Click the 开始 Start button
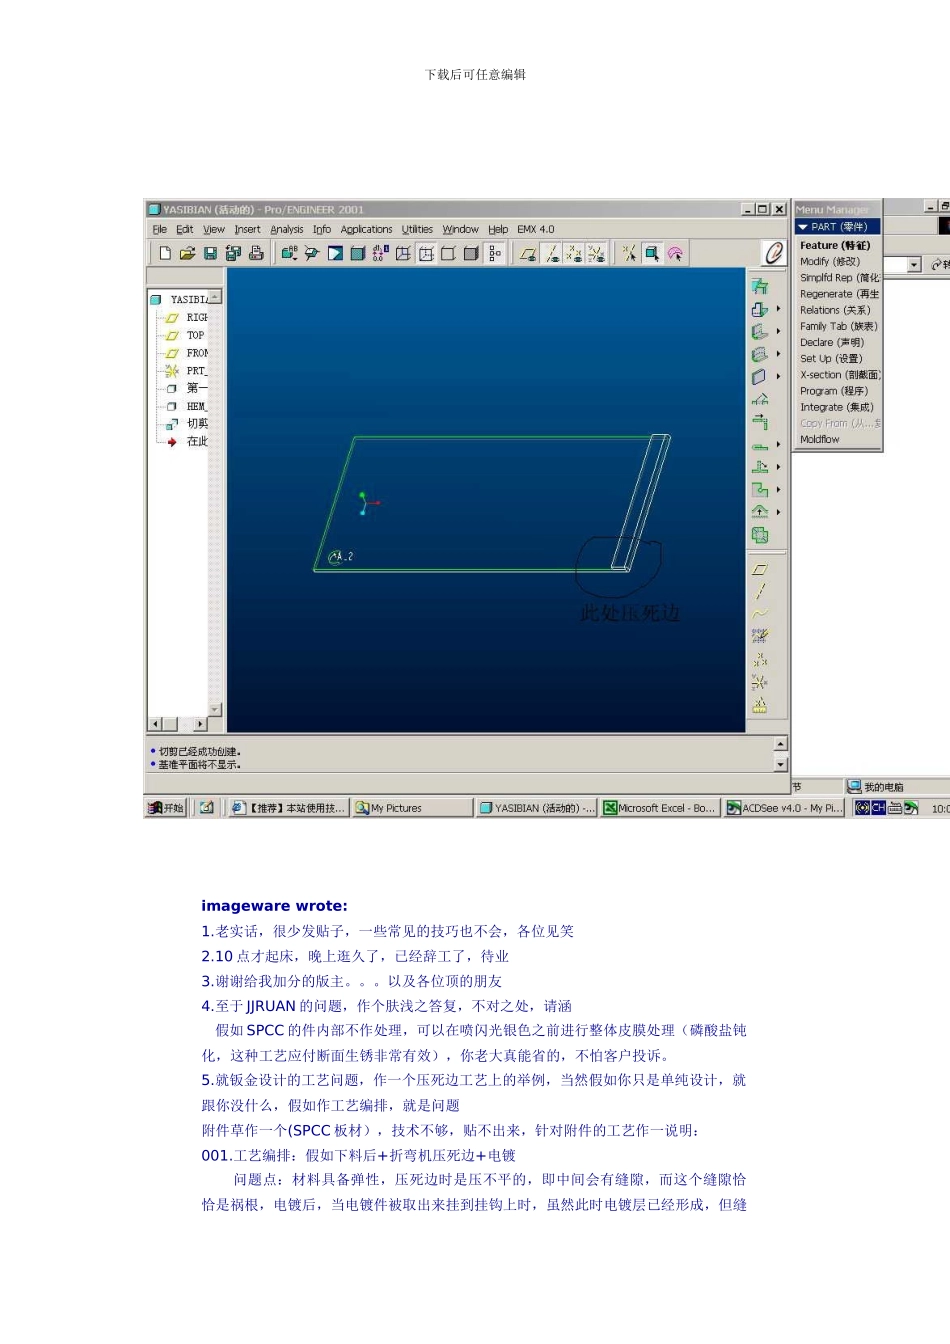The image size is (950, 1344). coord(166,808)
